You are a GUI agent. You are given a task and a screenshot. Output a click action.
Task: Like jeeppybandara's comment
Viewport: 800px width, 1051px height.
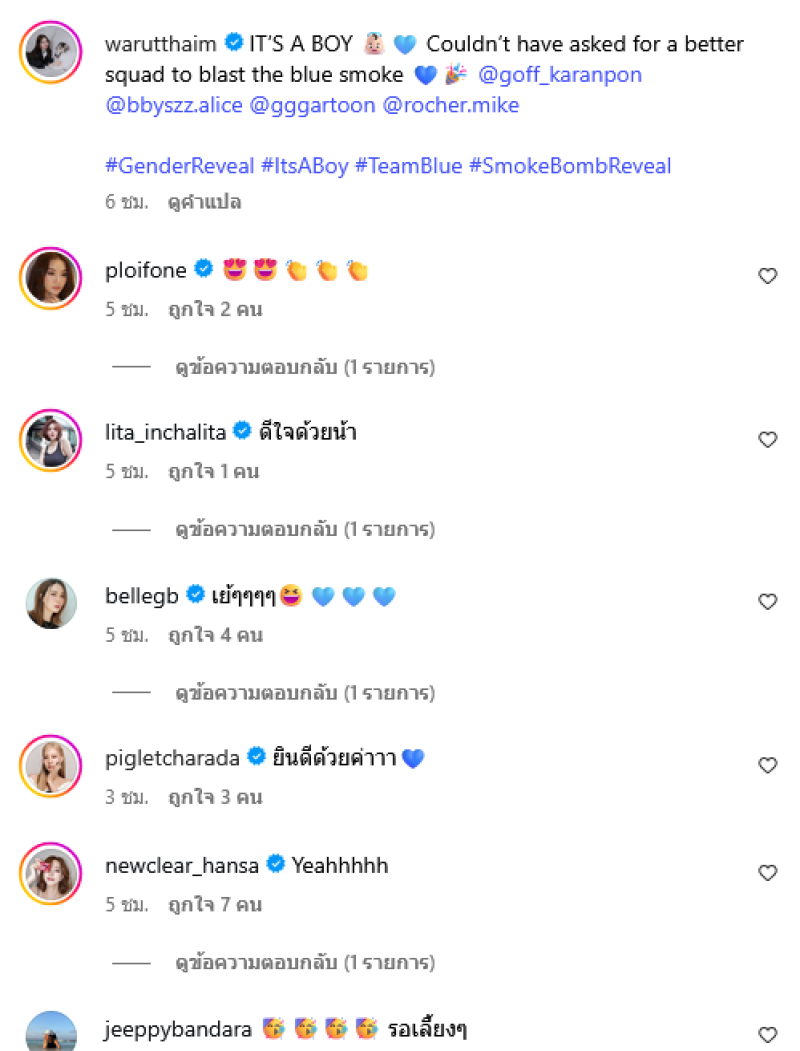point(767,1035)
